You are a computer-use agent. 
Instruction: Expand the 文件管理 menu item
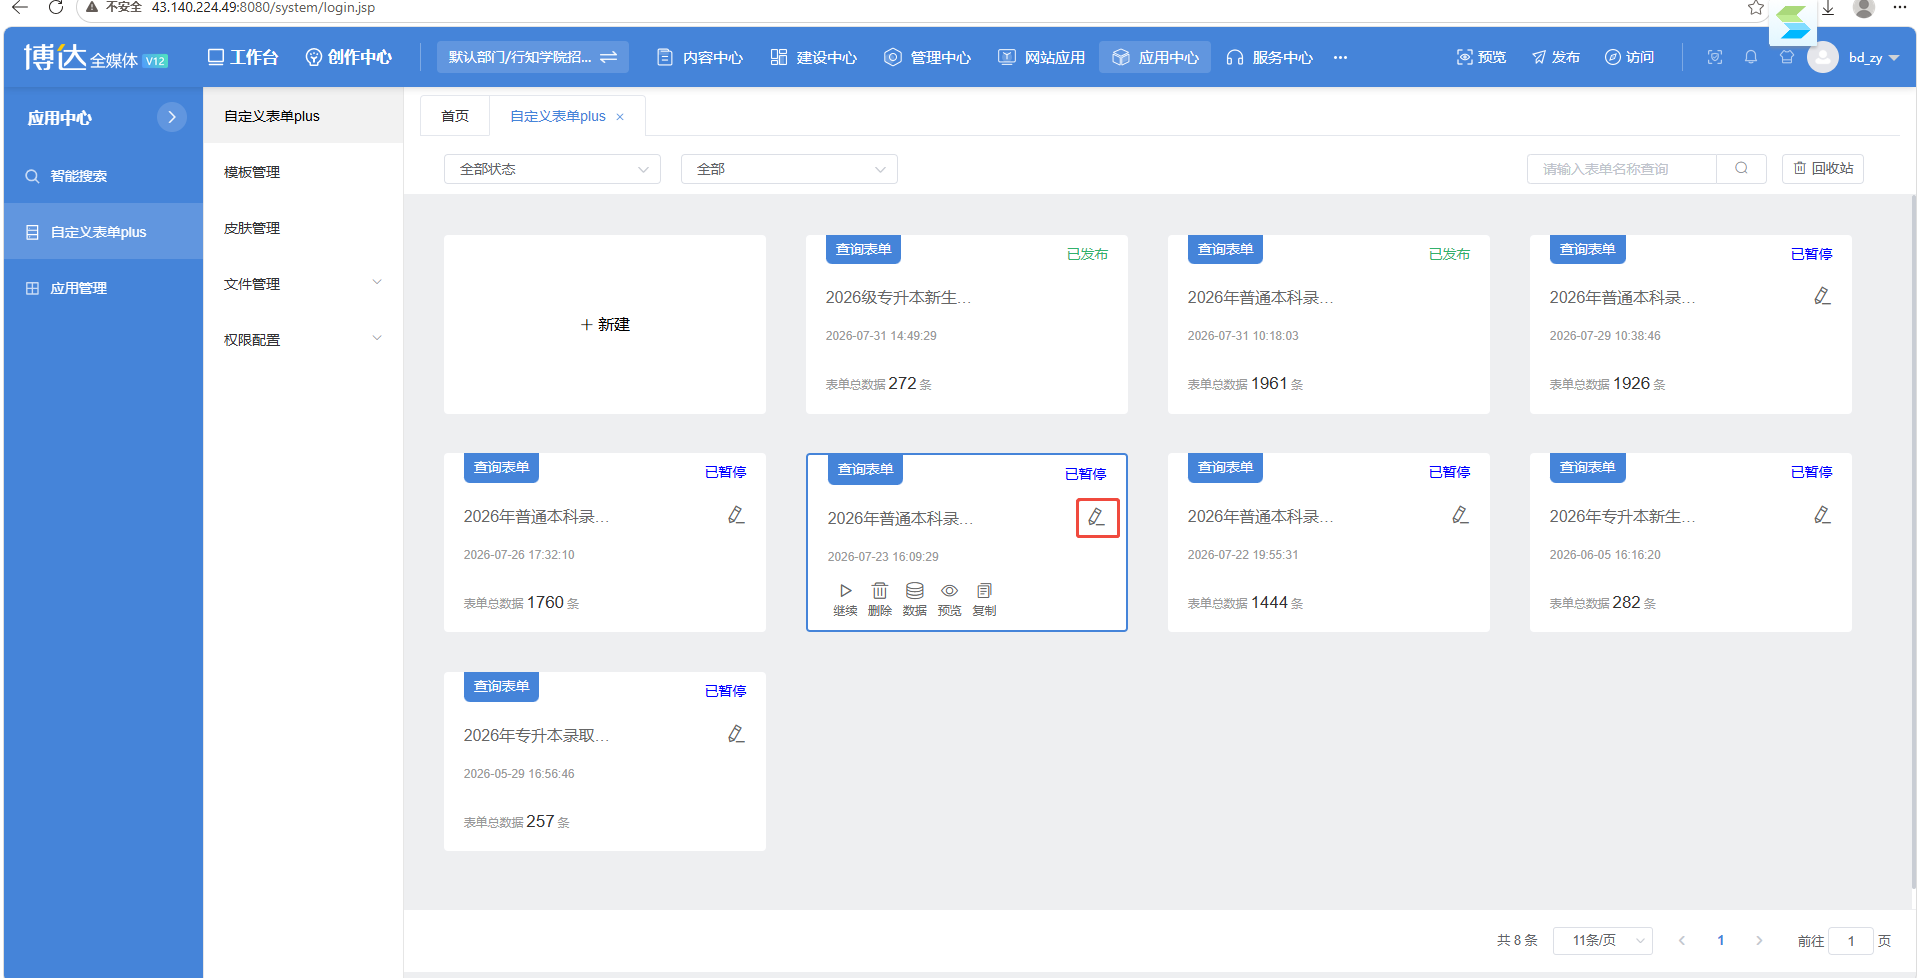(303, 284)
